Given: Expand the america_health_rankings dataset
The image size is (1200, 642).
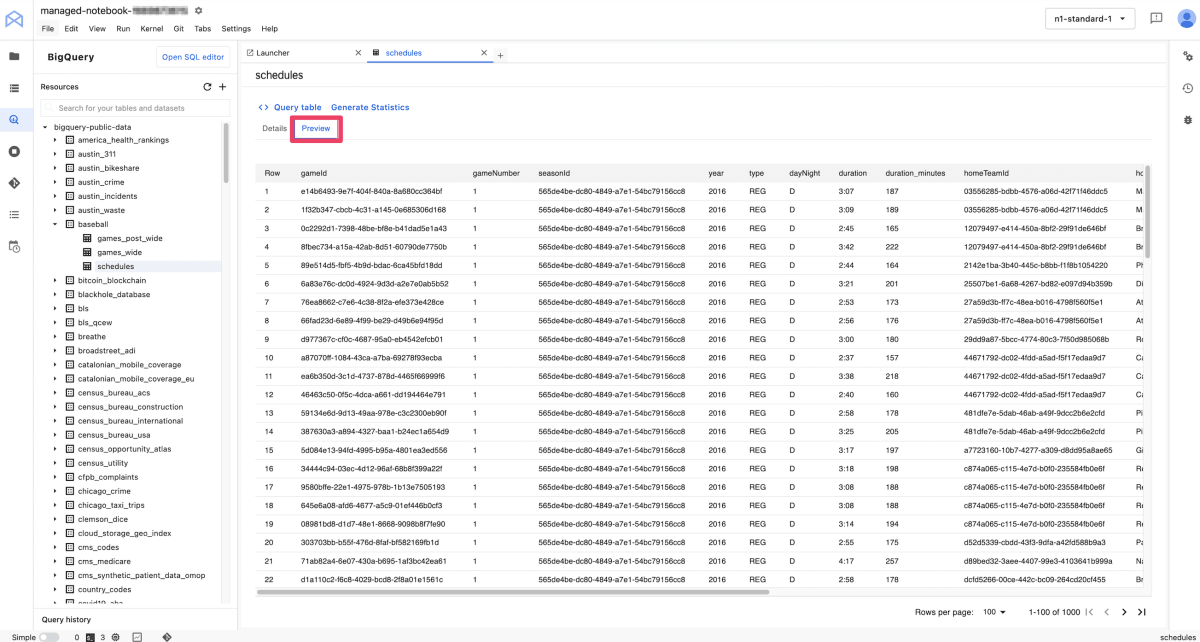Looking at the screenshot, I should 56,141.
